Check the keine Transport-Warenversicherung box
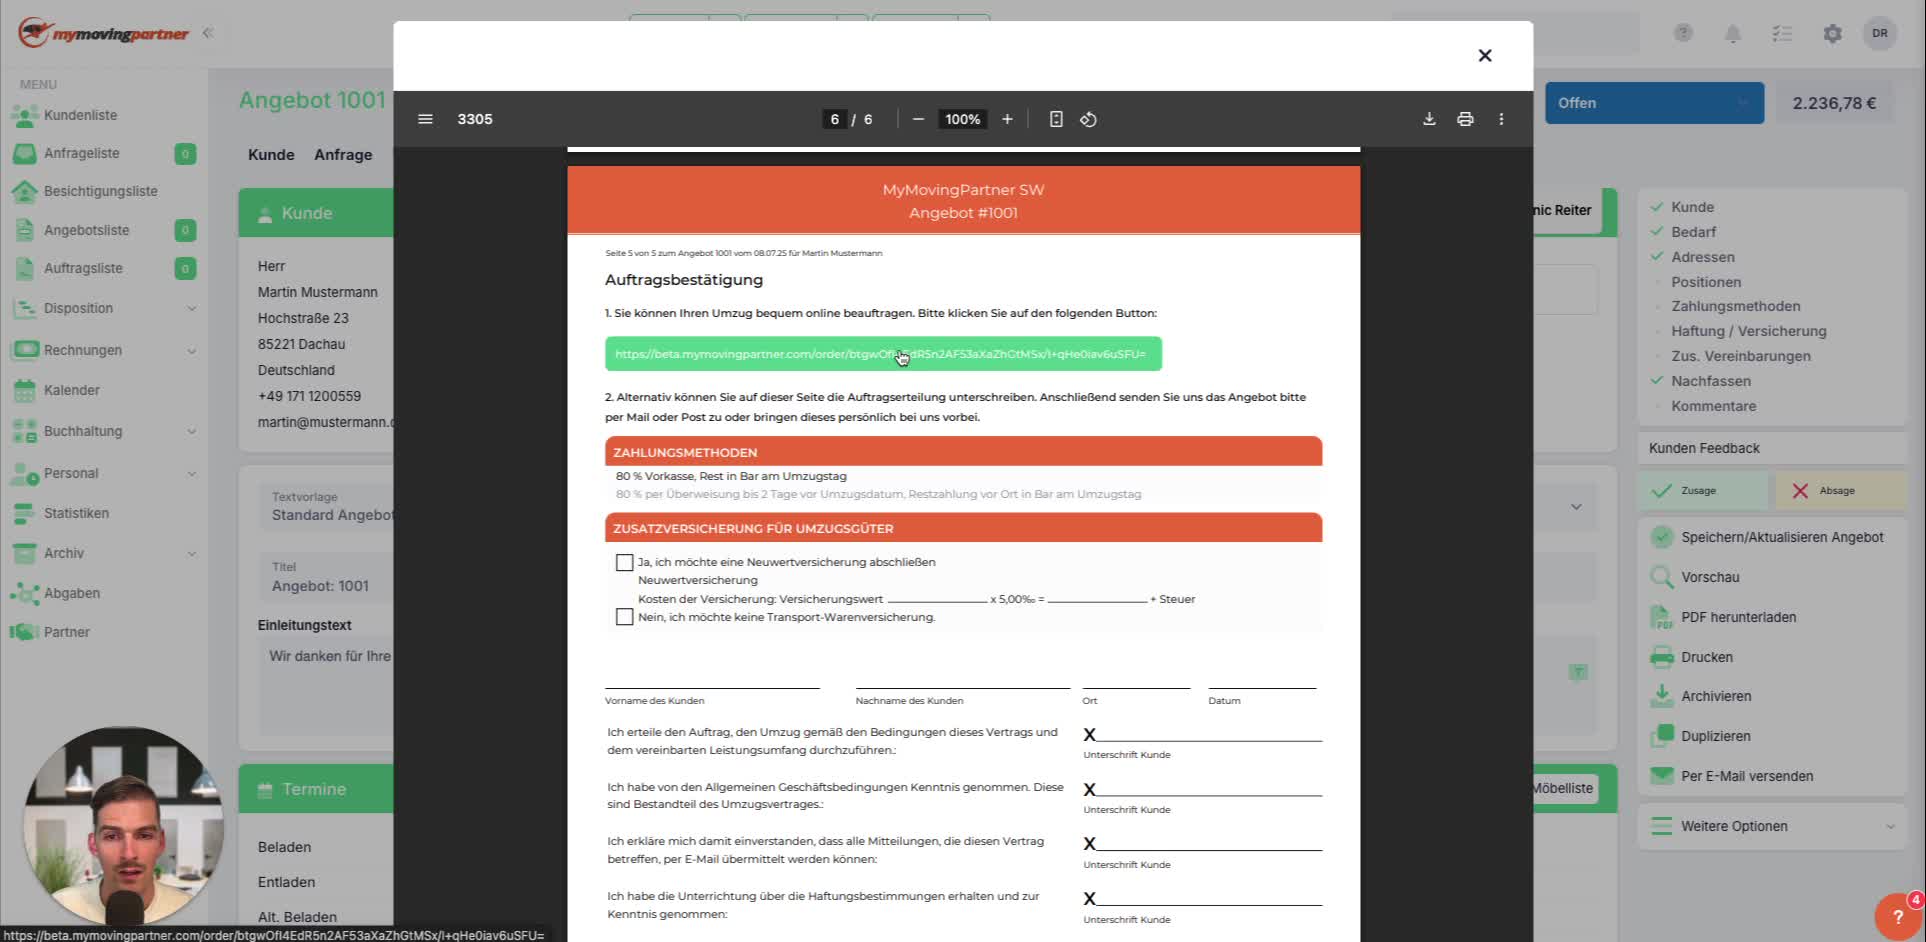 [625, 617]
